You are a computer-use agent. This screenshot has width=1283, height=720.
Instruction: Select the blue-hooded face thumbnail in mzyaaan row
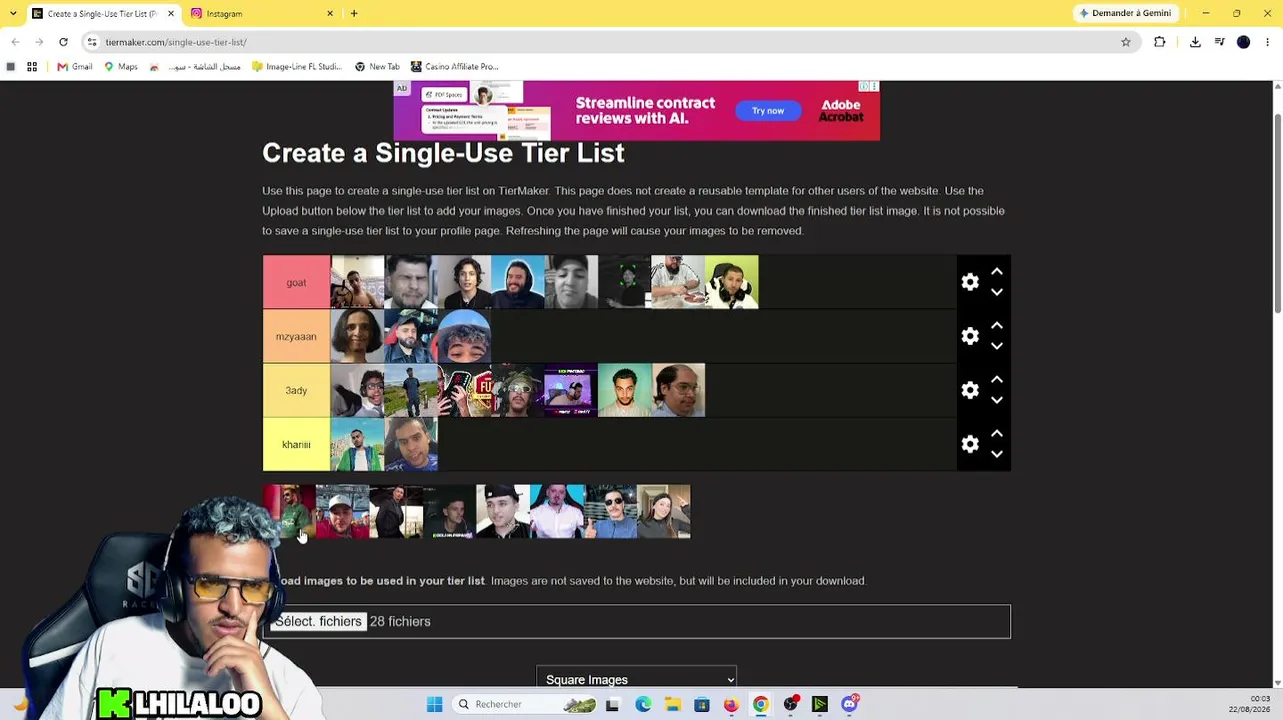click(x=465, y=336)
